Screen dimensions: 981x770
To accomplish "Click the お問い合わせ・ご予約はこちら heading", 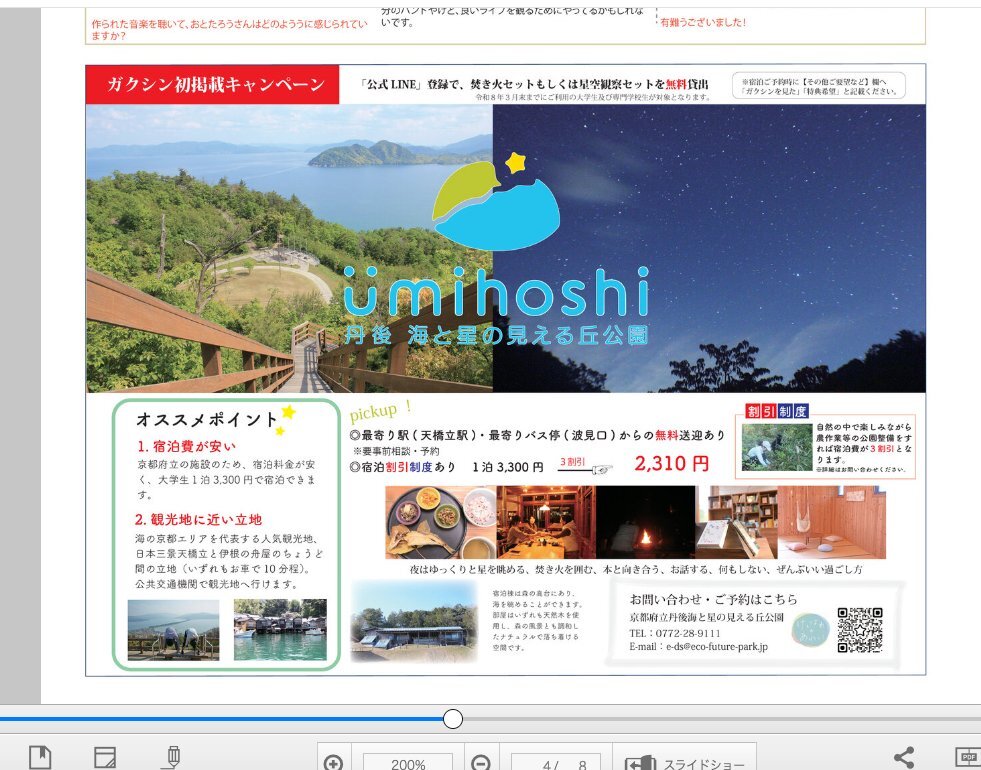I will (x=713, y=599).
